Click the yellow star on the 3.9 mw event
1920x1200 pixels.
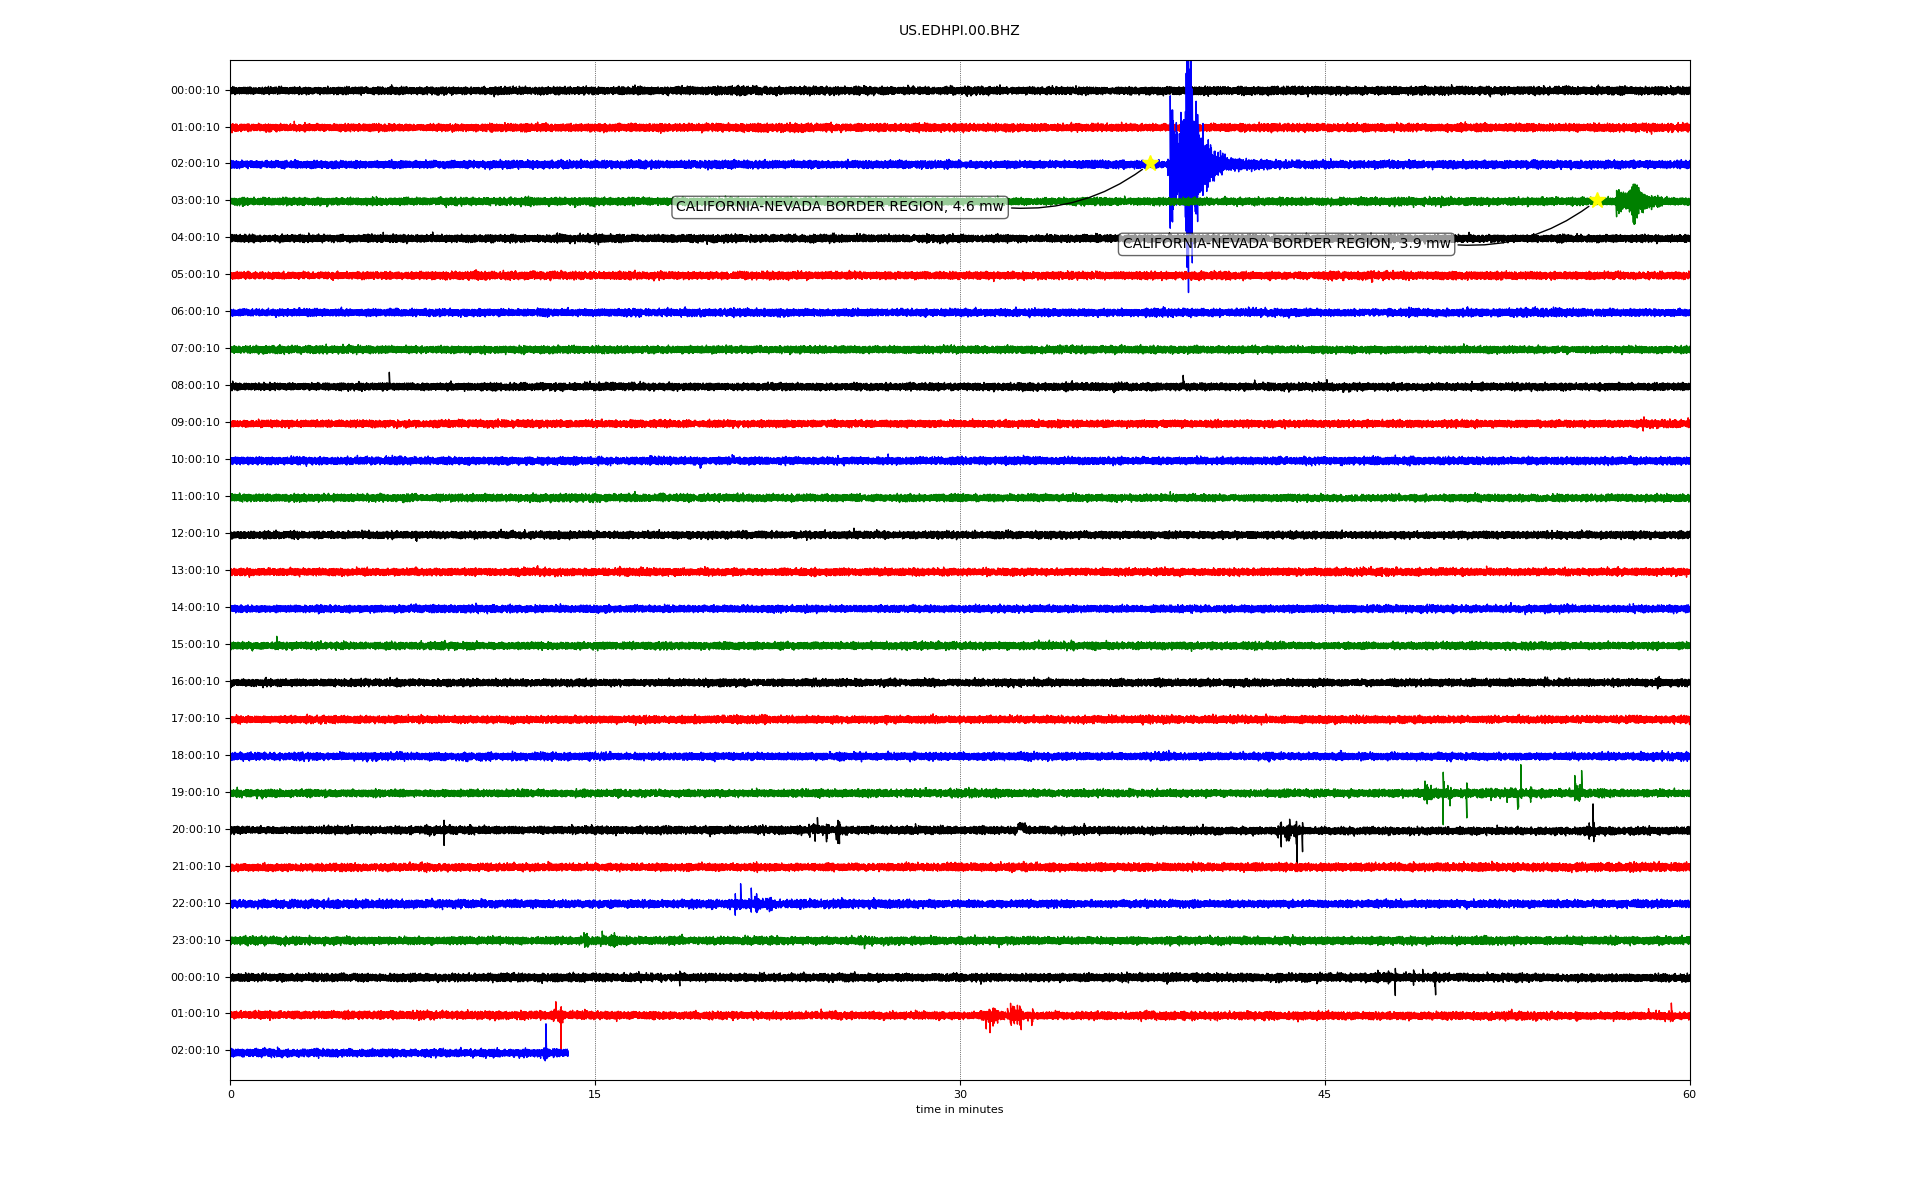point(1597,200)
